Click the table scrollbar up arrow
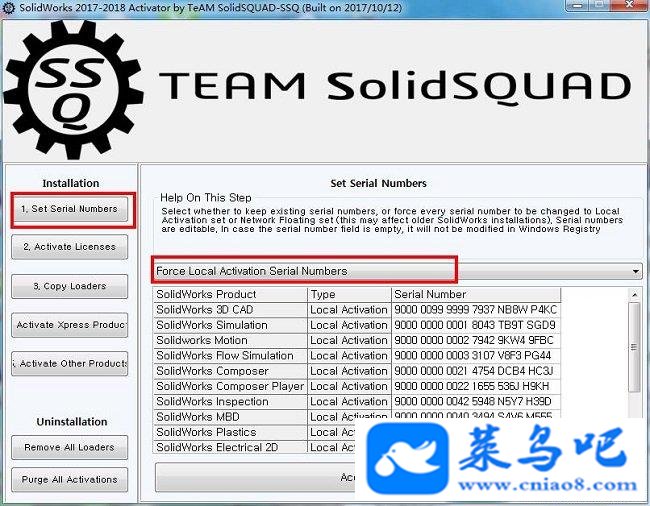650x506 pixels. tap(635, 295)
